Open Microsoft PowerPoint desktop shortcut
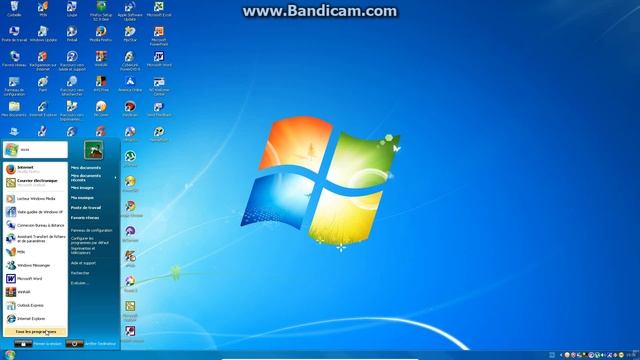640x360 pixels. point(159,36)
